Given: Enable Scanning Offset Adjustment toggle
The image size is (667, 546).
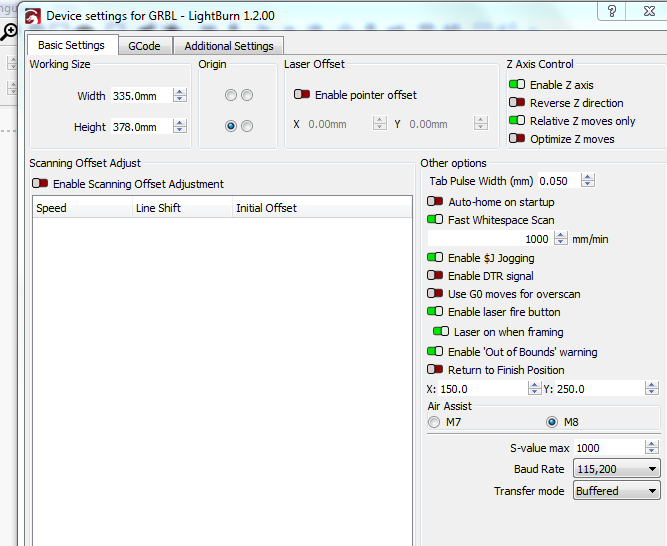Looking at the screenshot, I should pyautogui.click(x=40, y=183).
